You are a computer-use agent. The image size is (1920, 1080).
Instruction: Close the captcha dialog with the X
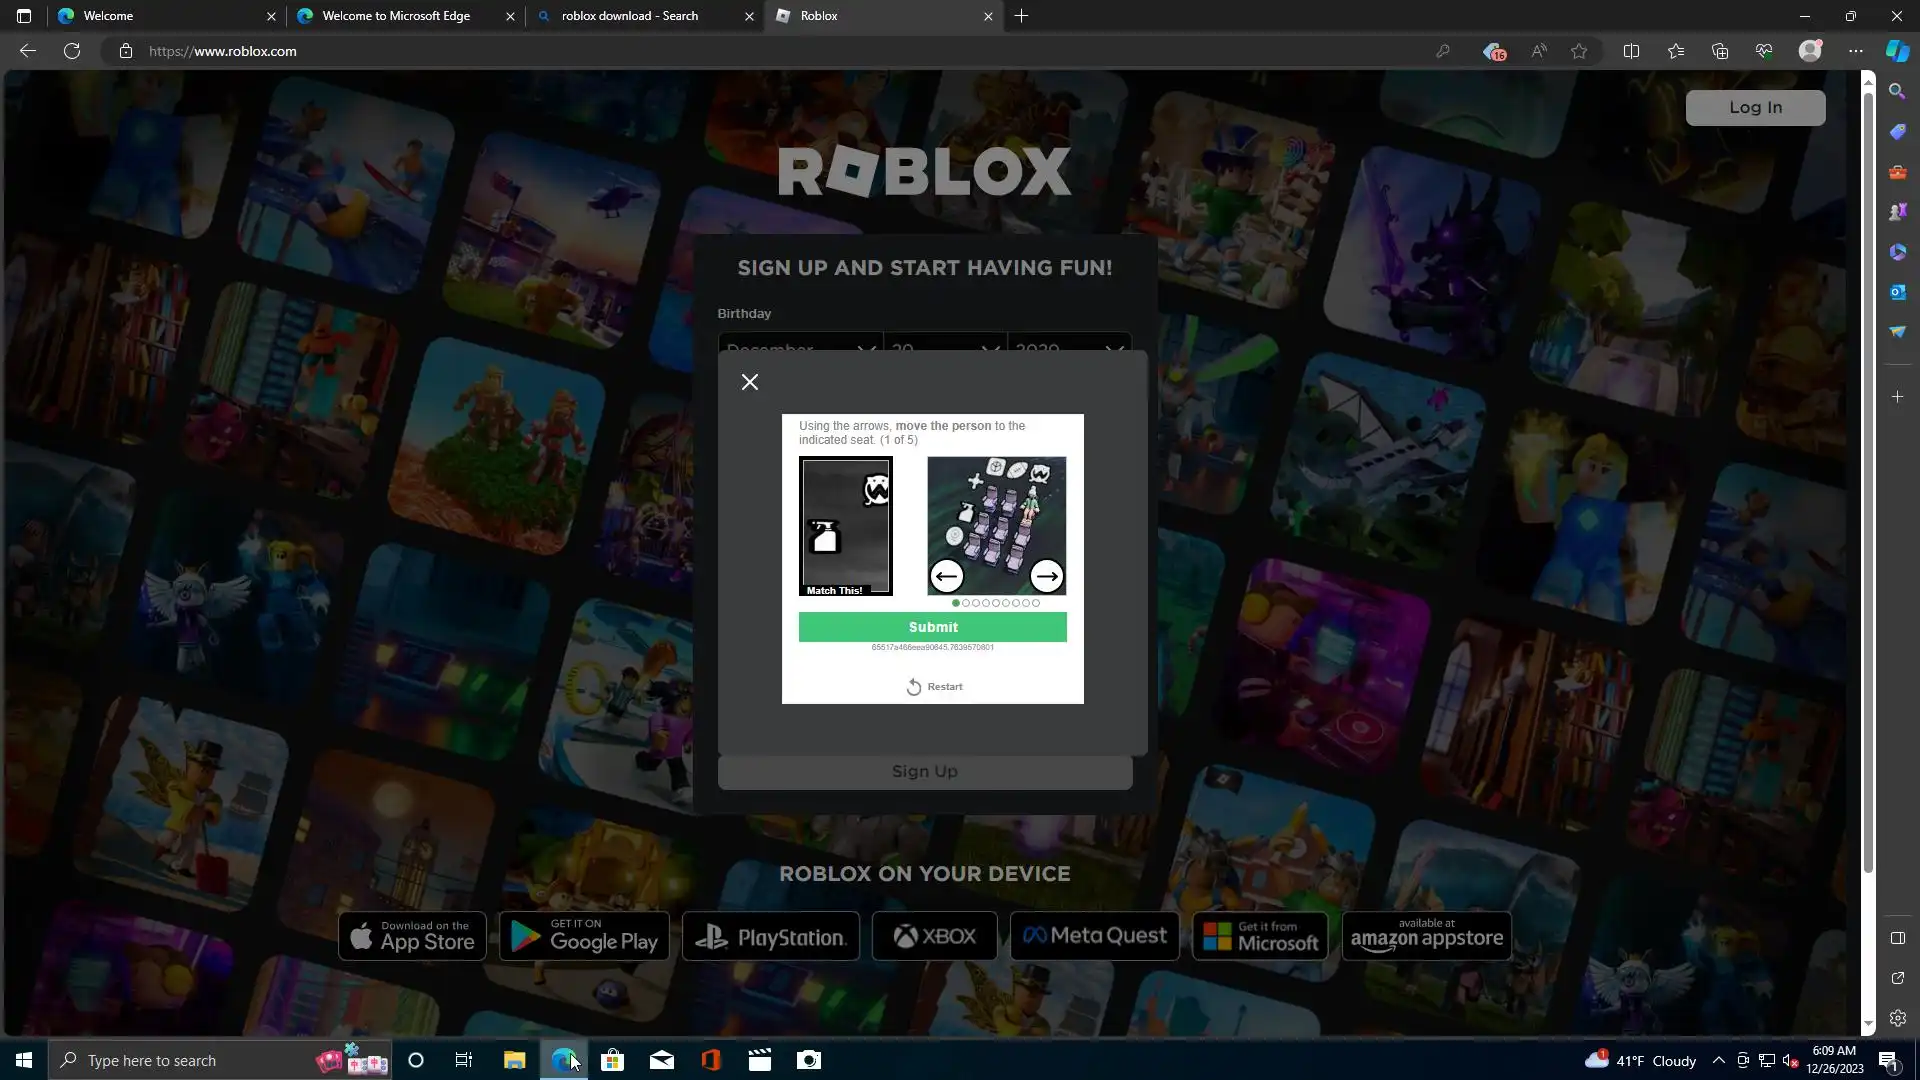pos(750,382)
